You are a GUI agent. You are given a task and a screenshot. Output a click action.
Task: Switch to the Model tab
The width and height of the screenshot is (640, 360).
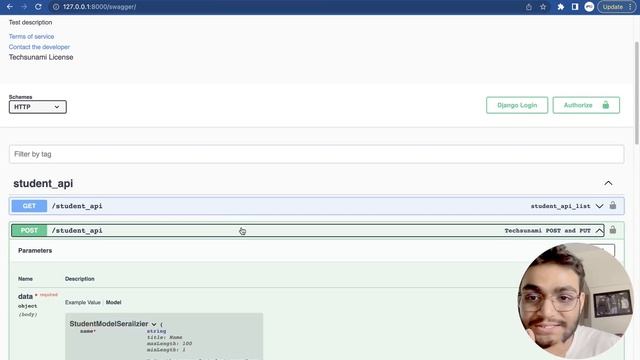pyautogui.click(x=113, y=302)
